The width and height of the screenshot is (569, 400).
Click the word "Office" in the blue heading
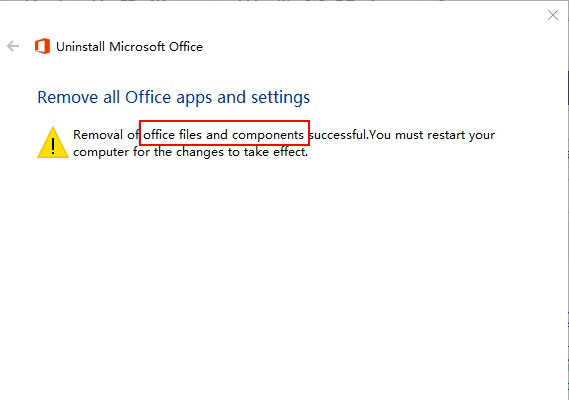pyautogui.click(x=148, y=97)
